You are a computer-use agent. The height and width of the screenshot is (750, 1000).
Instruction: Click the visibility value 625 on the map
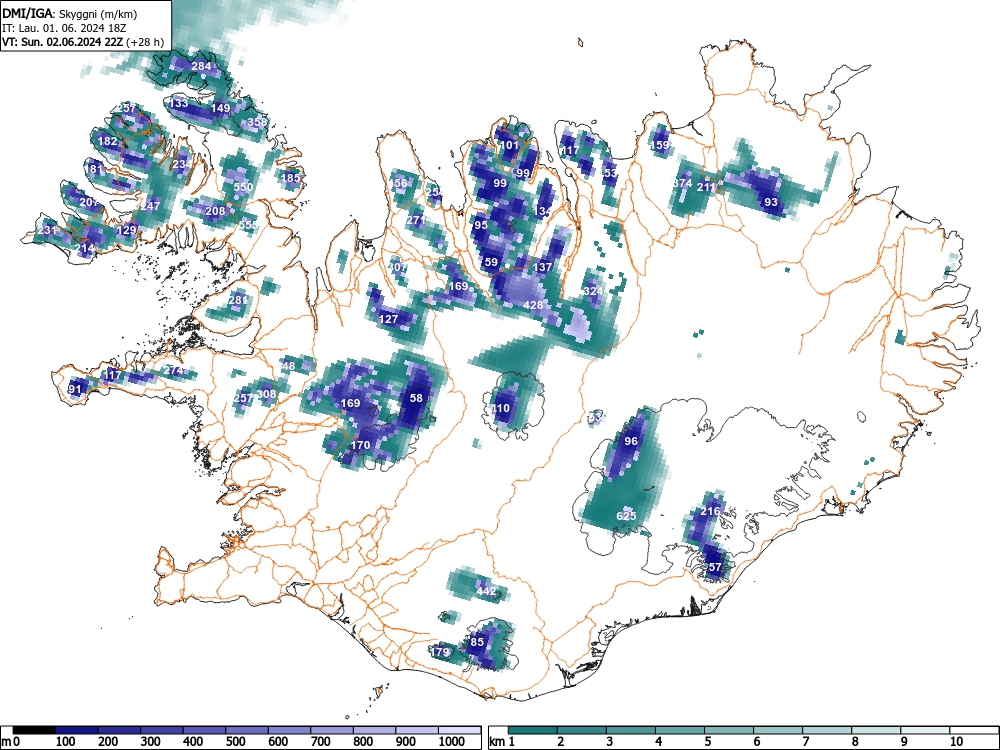(x=626, y=515)
